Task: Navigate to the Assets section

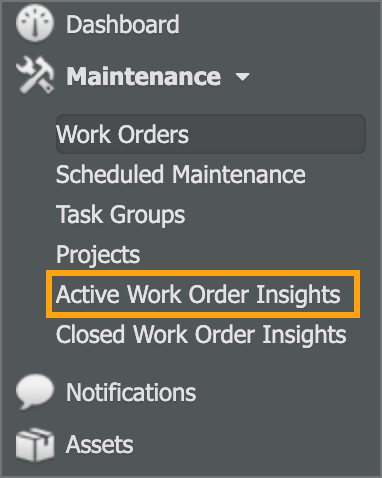Action: (99, 445)
